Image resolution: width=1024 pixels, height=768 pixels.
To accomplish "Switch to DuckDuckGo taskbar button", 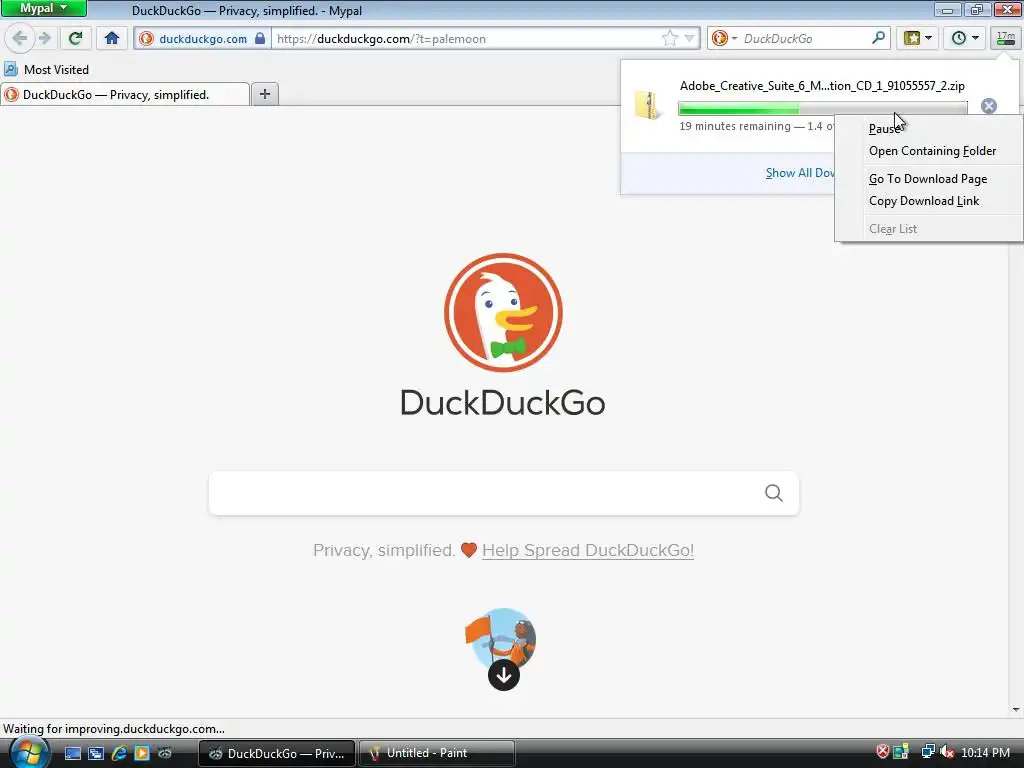I will 277,753.
